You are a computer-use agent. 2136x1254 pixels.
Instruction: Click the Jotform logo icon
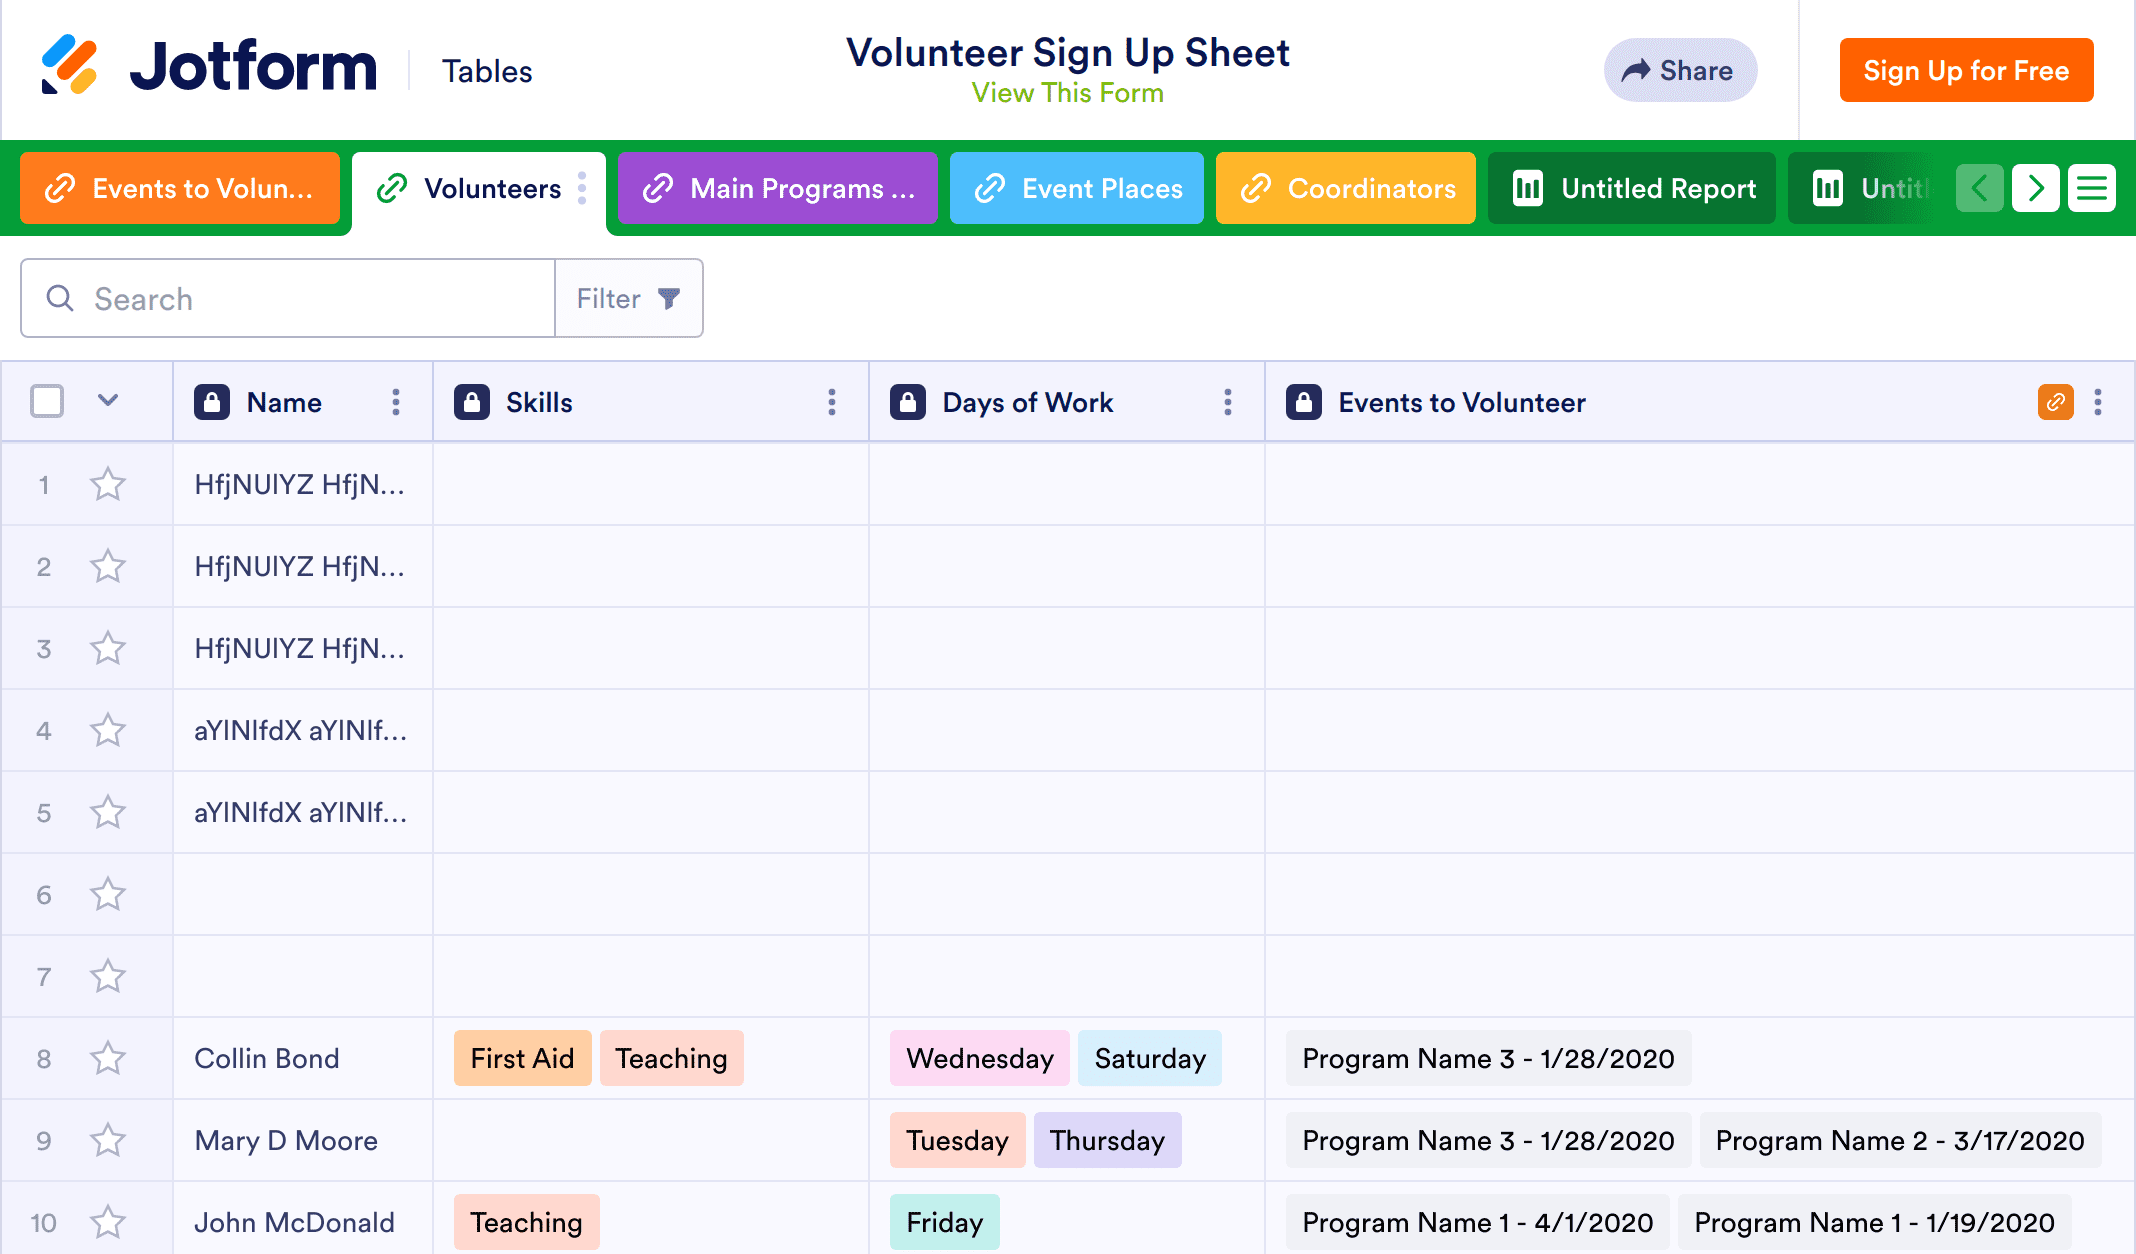click(68, 66)
